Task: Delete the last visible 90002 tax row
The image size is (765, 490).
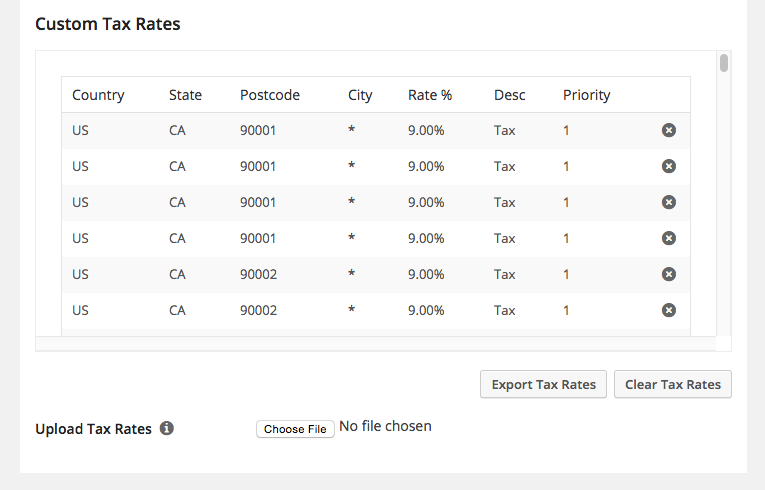Action: [668, 310]
